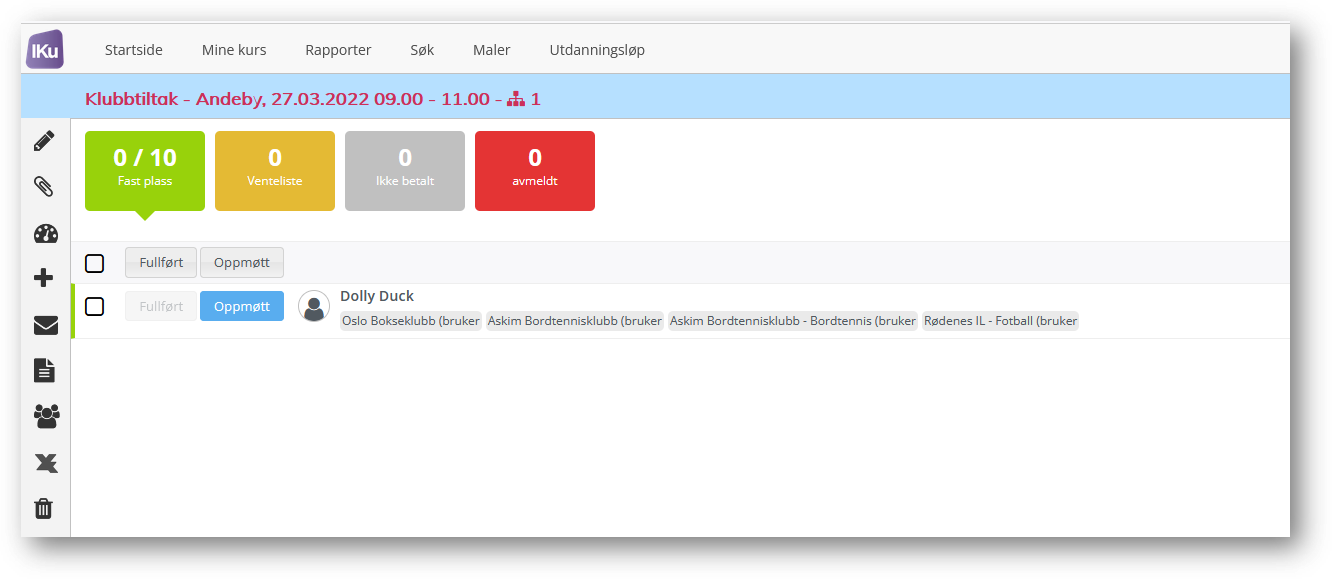Open Maler menu
The image size is (1332, 579).
tap(492, 50)
